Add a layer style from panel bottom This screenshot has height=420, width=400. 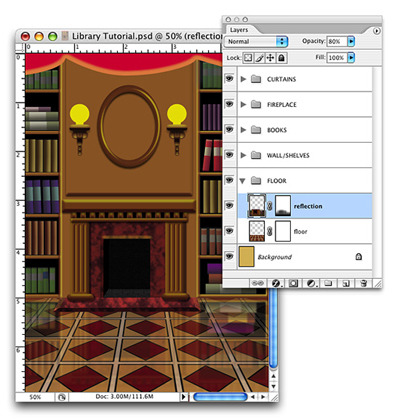276,283
